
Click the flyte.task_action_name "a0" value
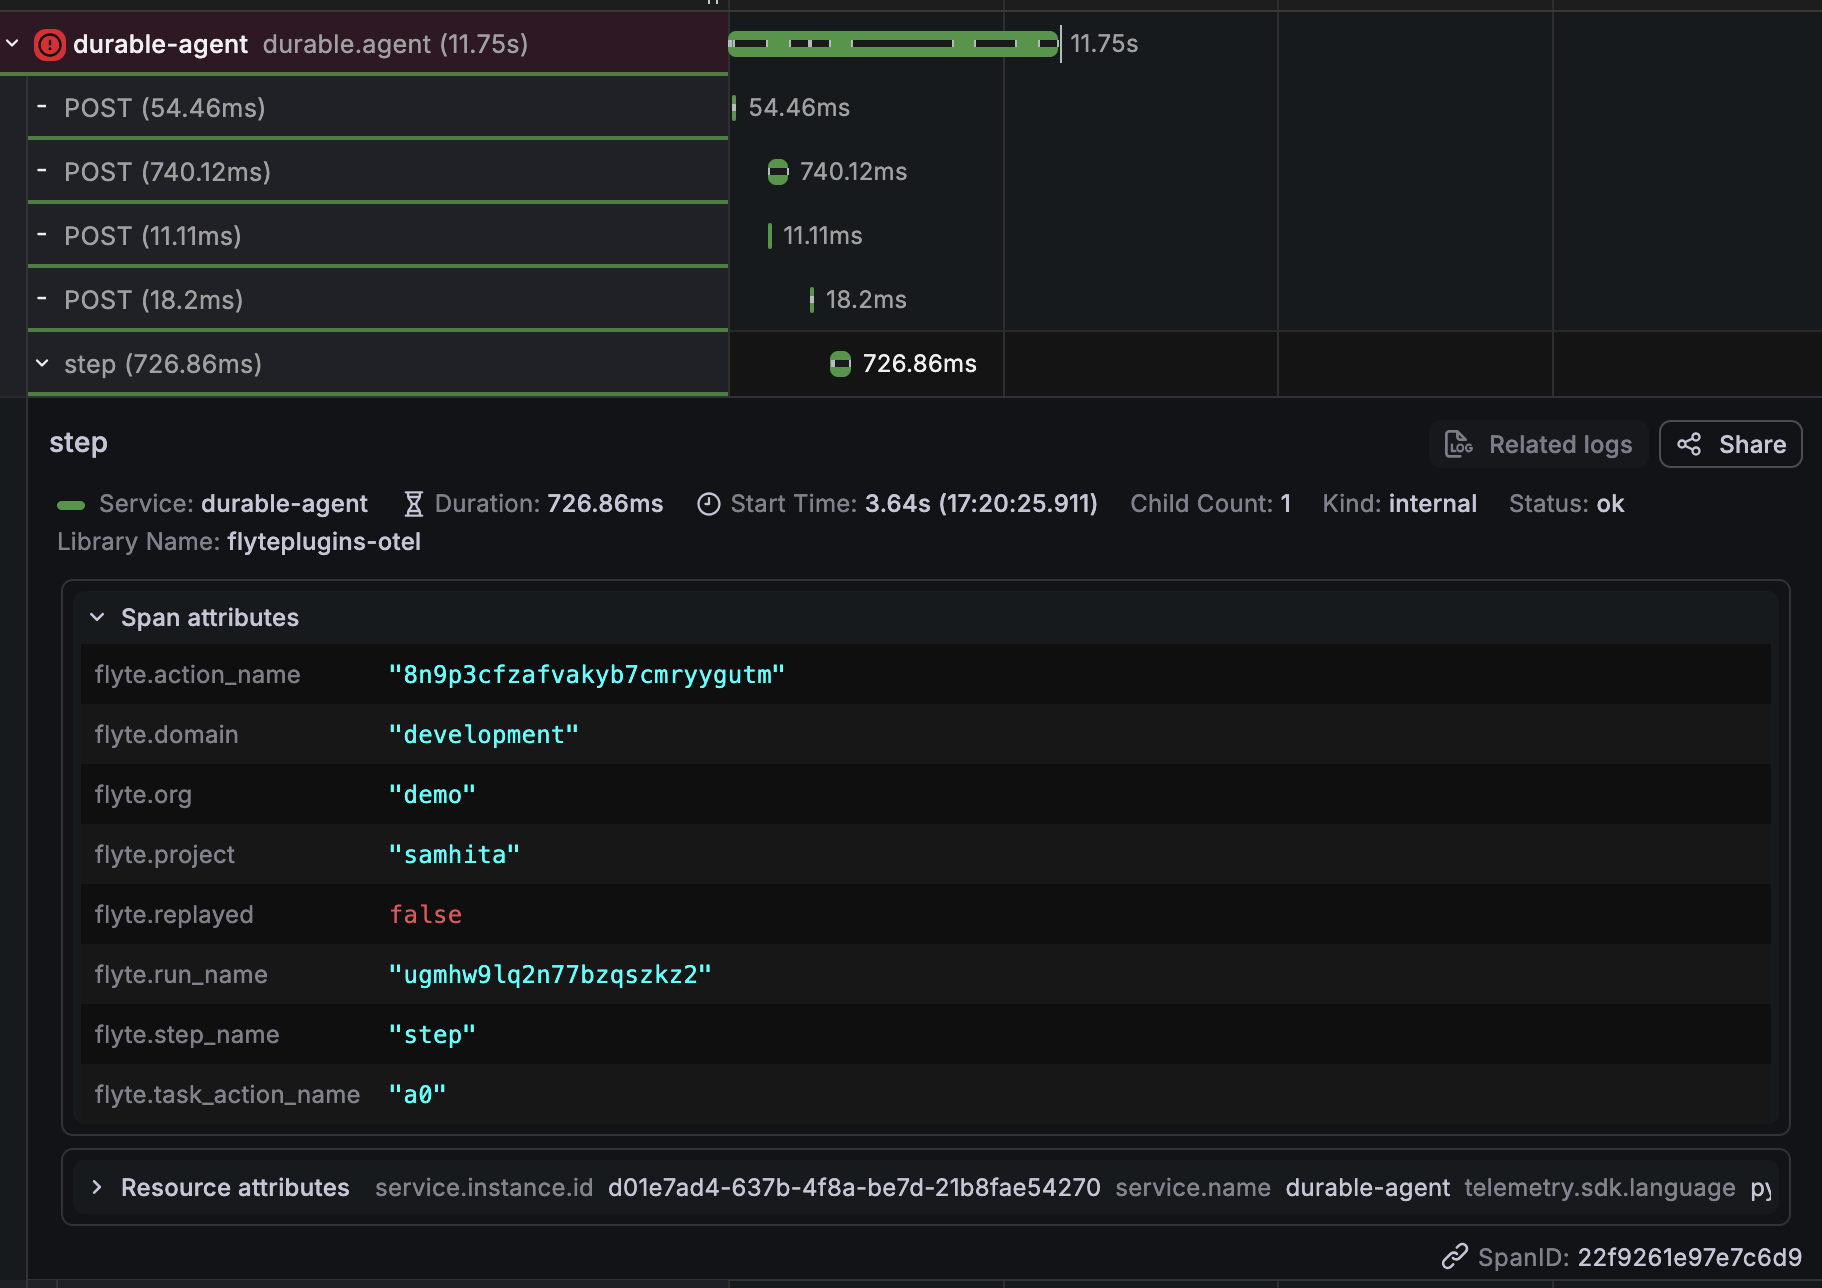tap(417, 1095)
